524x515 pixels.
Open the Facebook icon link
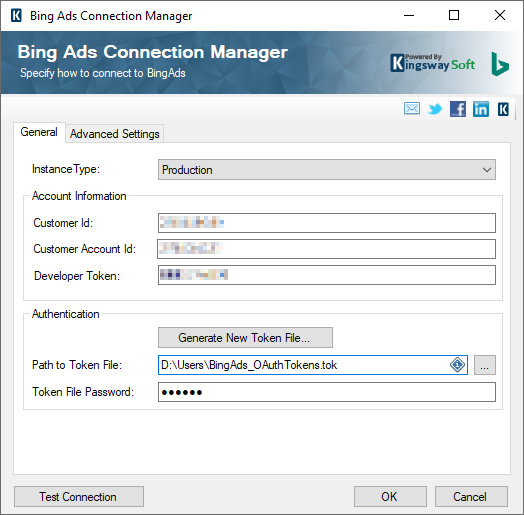click(x=458, y=109)
